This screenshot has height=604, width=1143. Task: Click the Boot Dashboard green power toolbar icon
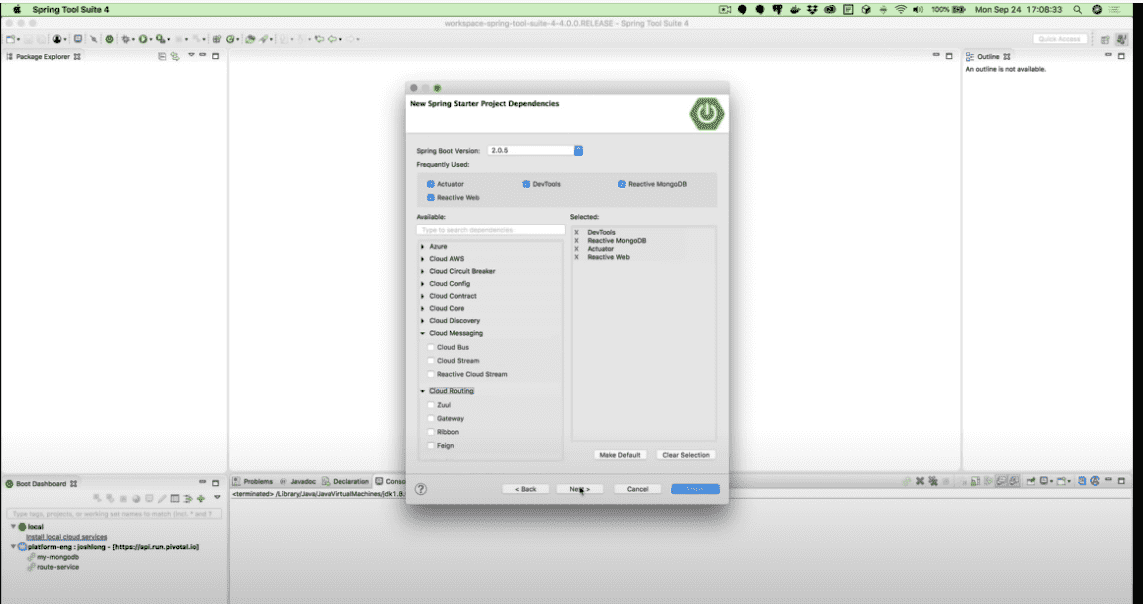[109, 39]
